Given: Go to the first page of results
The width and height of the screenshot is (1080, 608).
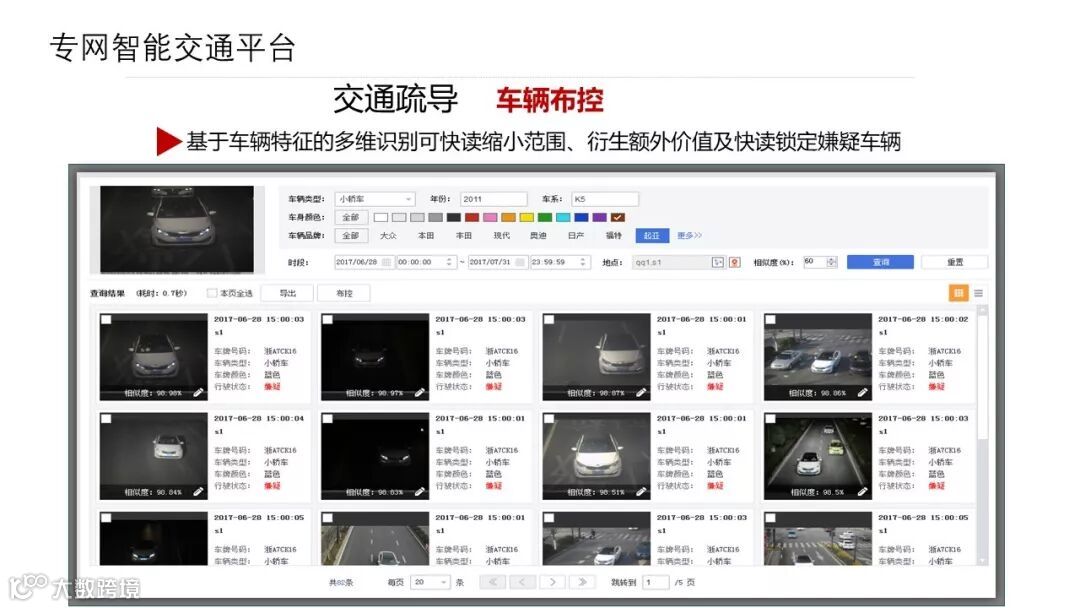Looking at the screenshot, I should click(493, 583).
